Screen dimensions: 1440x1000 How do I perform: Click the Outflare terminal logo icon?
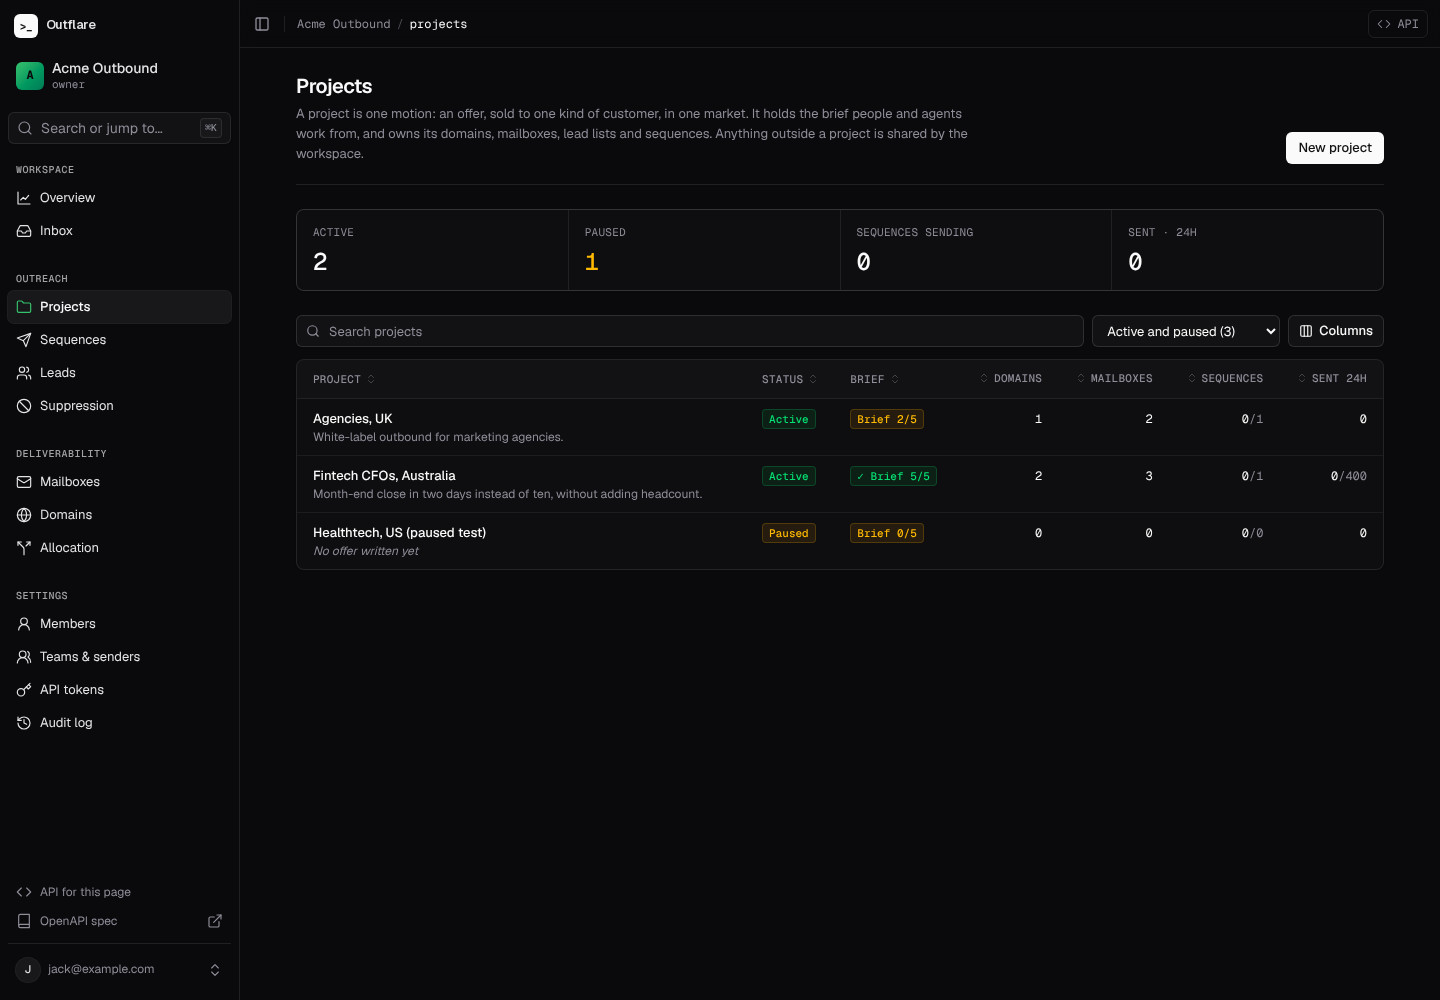coord(26,25)
